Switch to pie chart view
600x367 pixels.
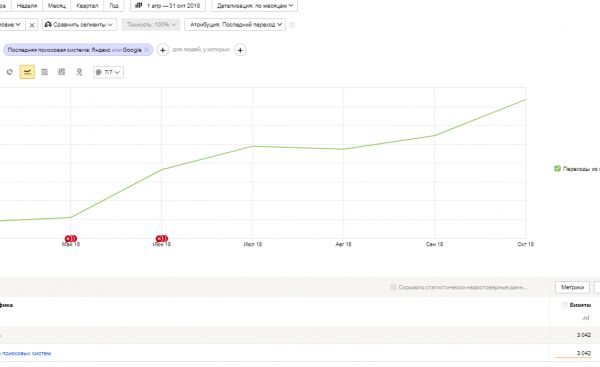[x=10, y=72]
